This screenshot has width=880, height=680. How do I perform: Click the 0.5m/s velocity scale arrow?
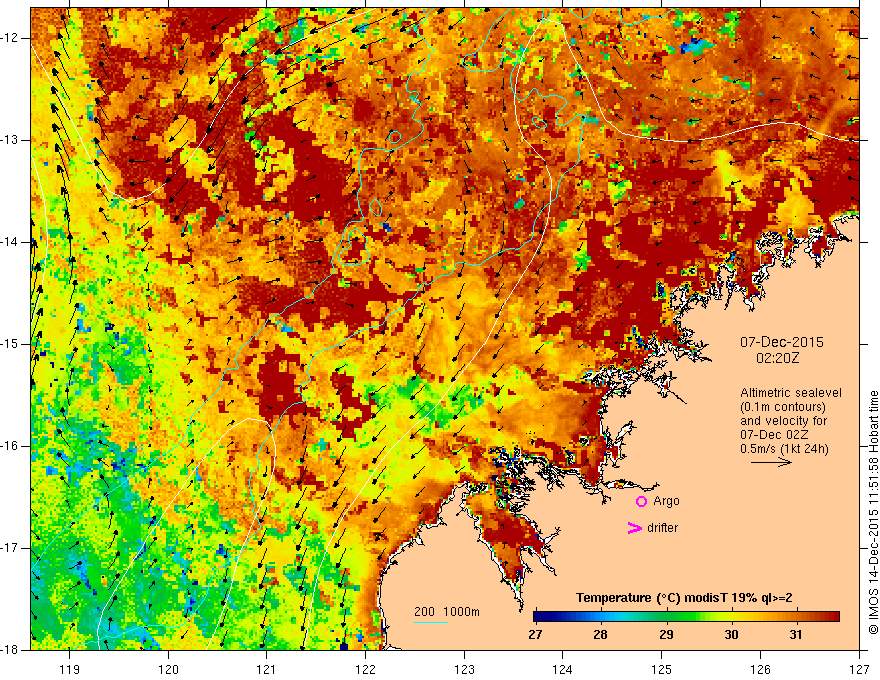tap(771, 462)
